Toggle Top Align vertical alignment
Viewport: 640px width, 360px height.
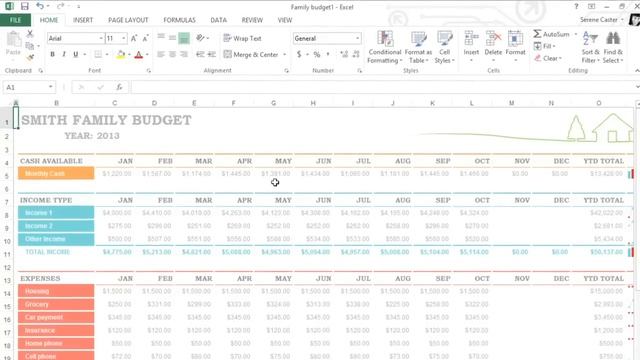[x=161, y=38]
